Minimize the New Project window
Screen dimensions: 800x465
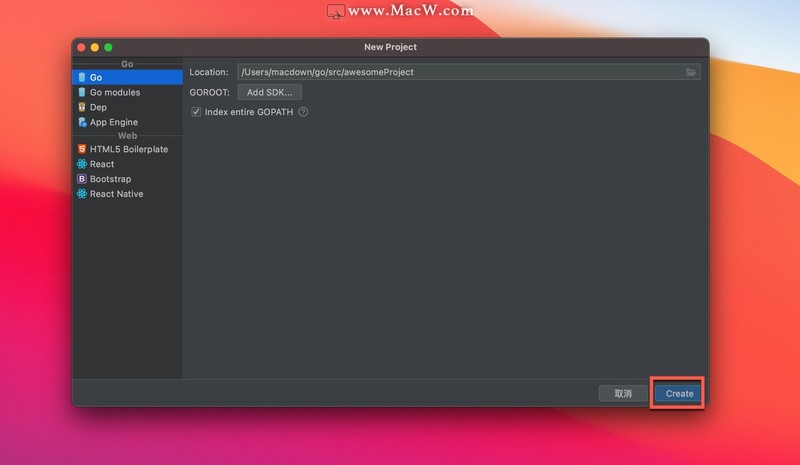pyautogui.click(x=95, y=47)
